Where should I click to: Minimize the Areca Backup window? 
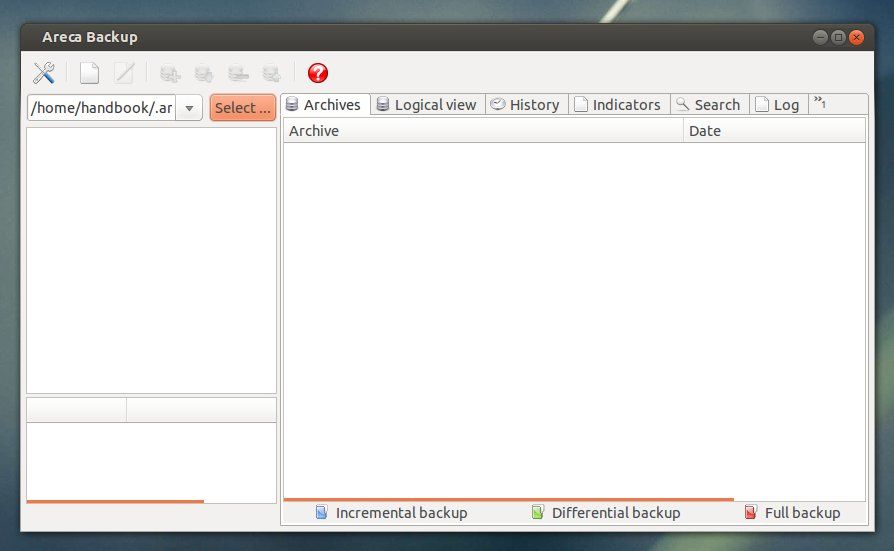pyautogui.click(x=820, y=38)
